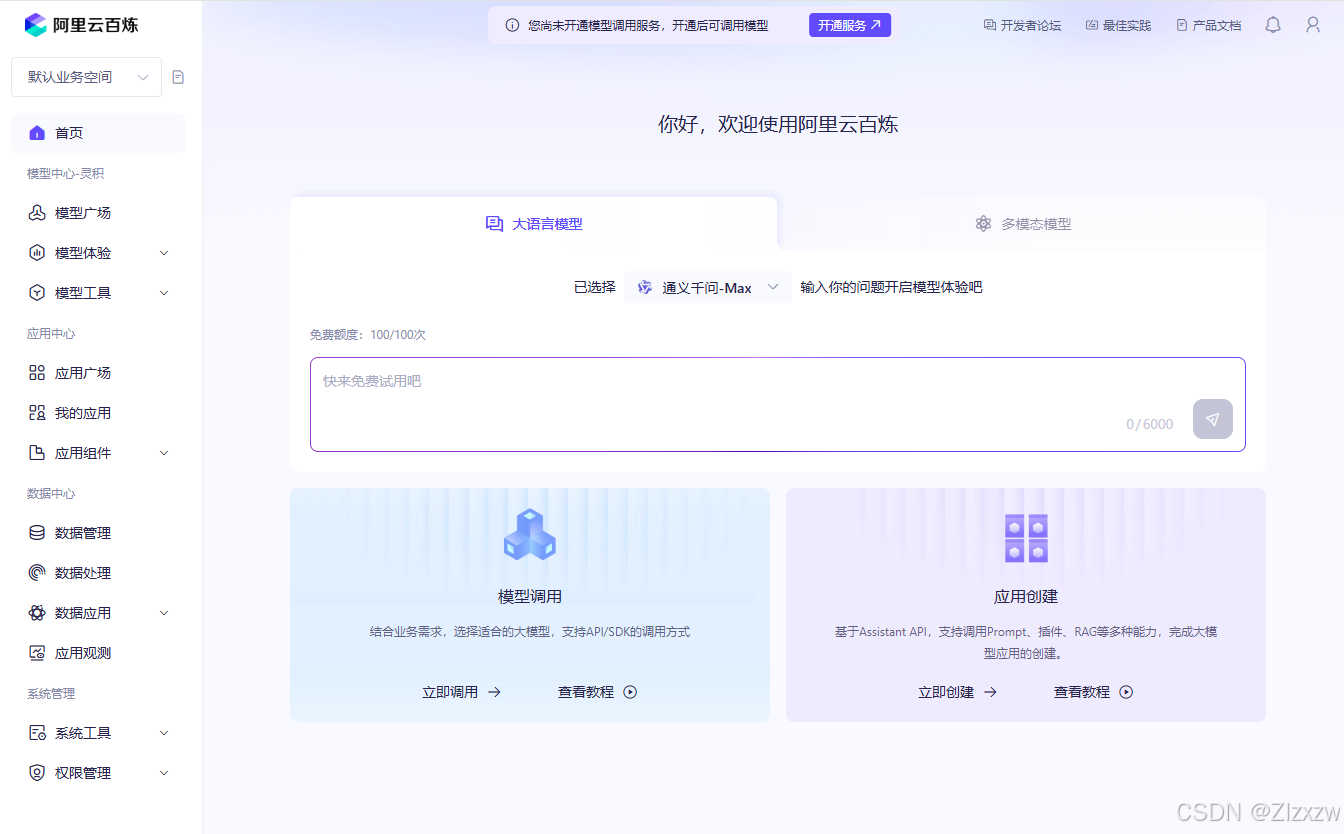Expand the 数据应用 menu chevron
Screen dimensions: 1344x834
click(x=164, y=613)
